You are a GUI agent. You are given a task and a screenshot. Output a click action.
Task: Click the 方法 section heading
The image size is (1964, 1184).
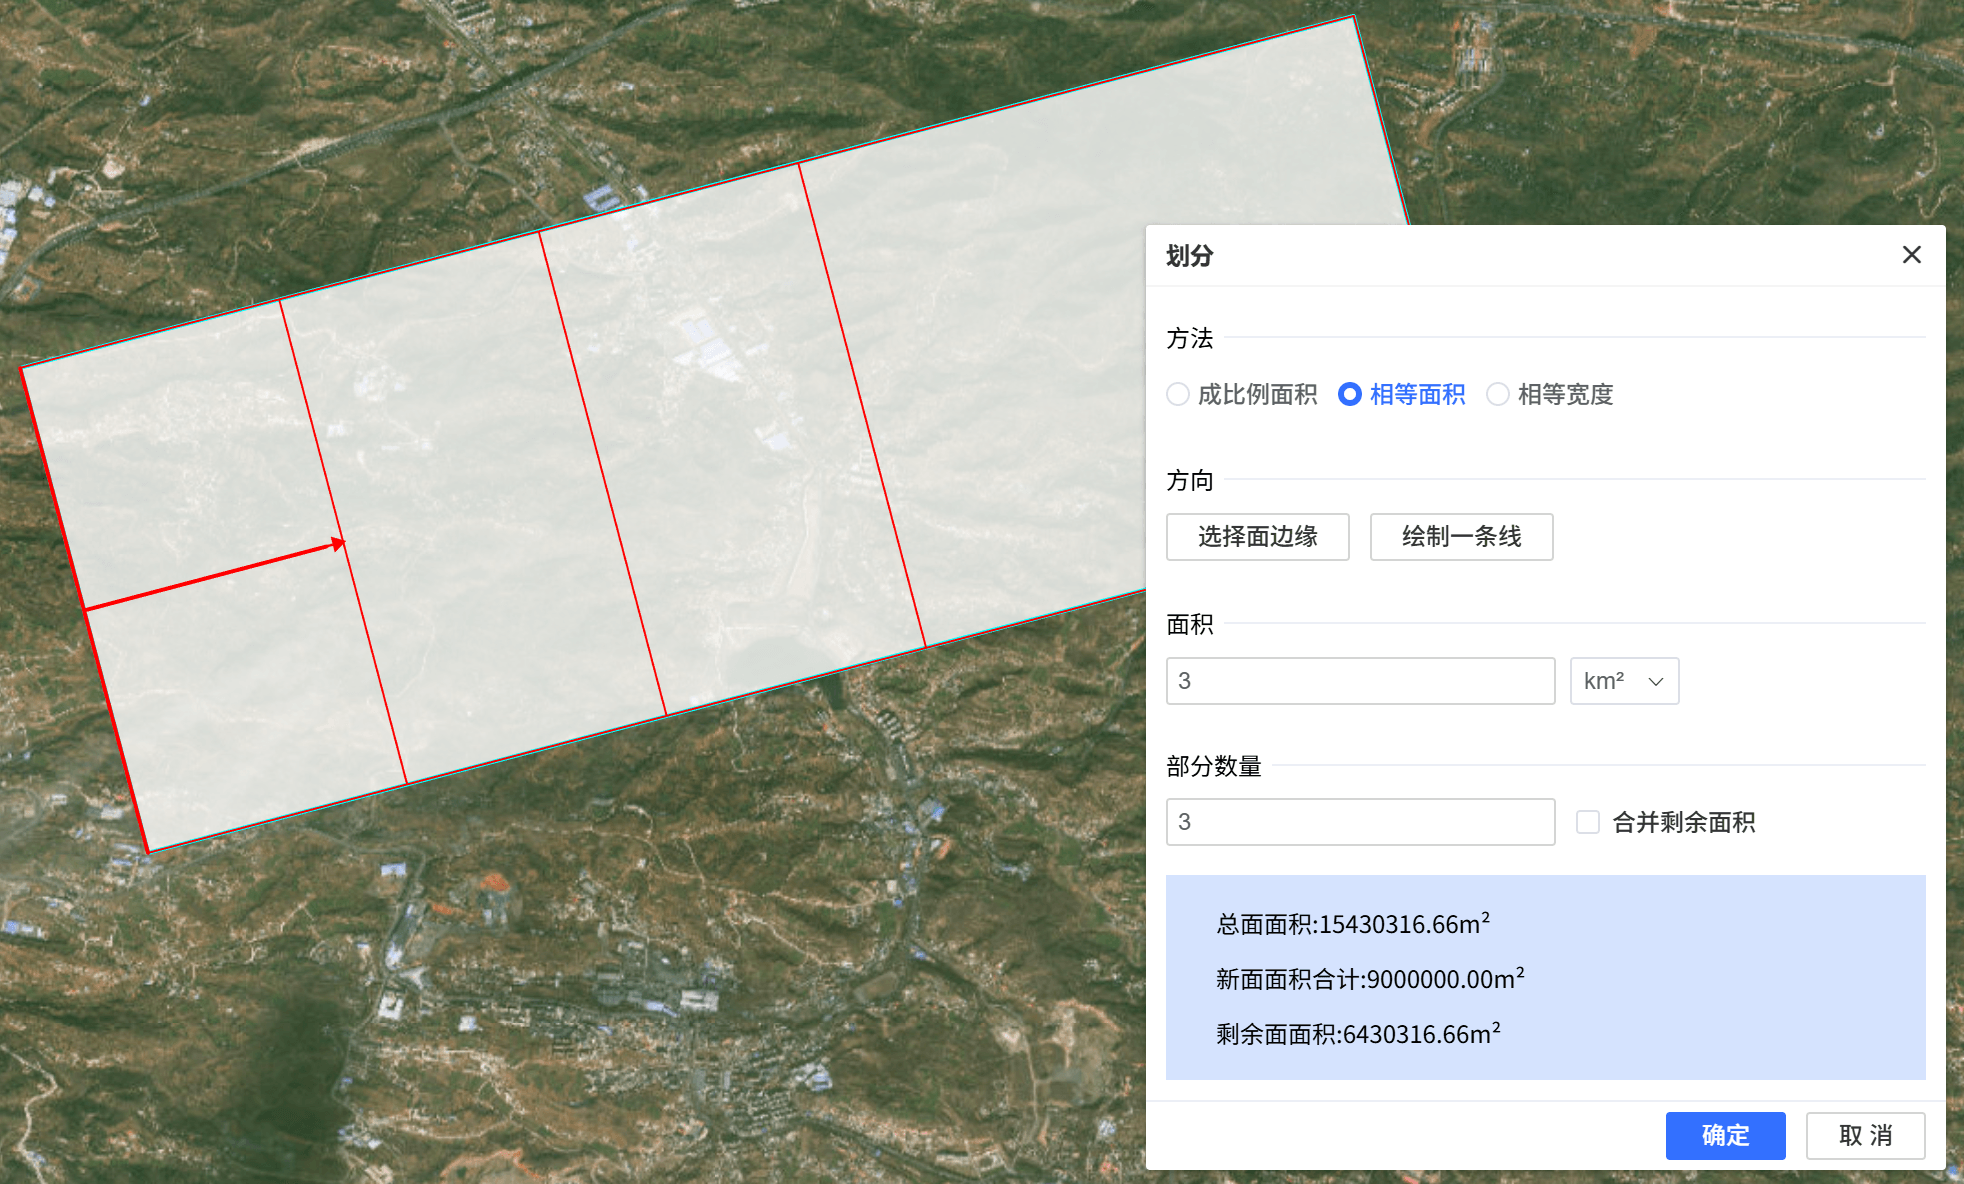coord(1189,339)
